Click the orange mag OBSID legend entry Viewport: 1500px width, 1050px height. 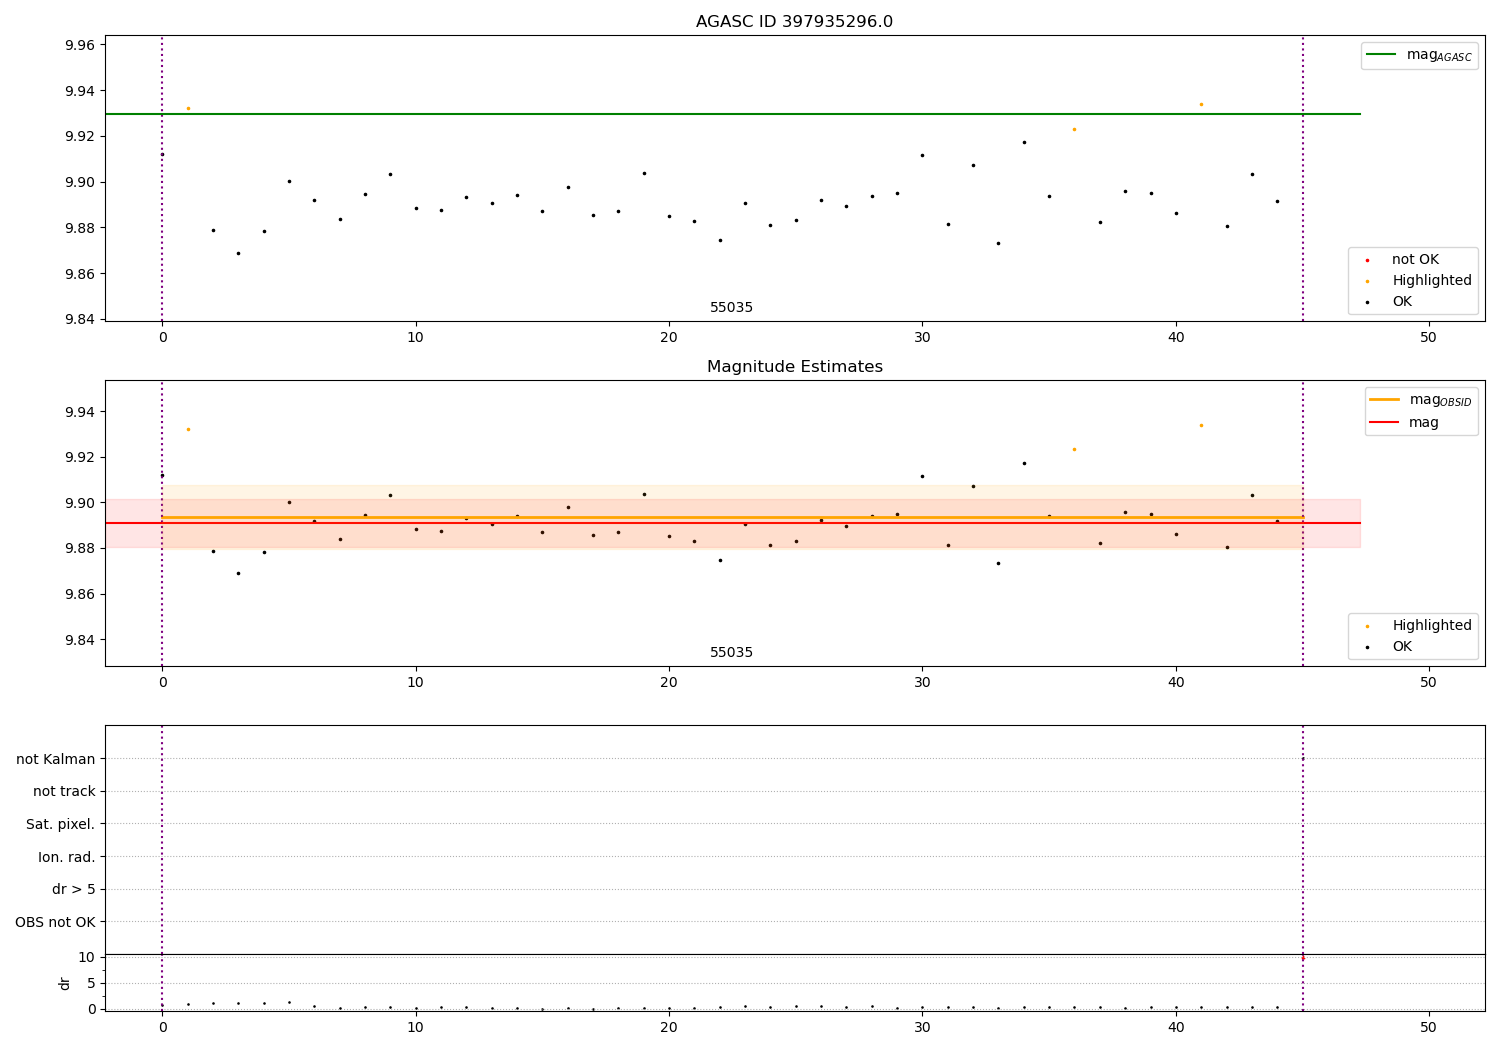[x=1421, y=400]
